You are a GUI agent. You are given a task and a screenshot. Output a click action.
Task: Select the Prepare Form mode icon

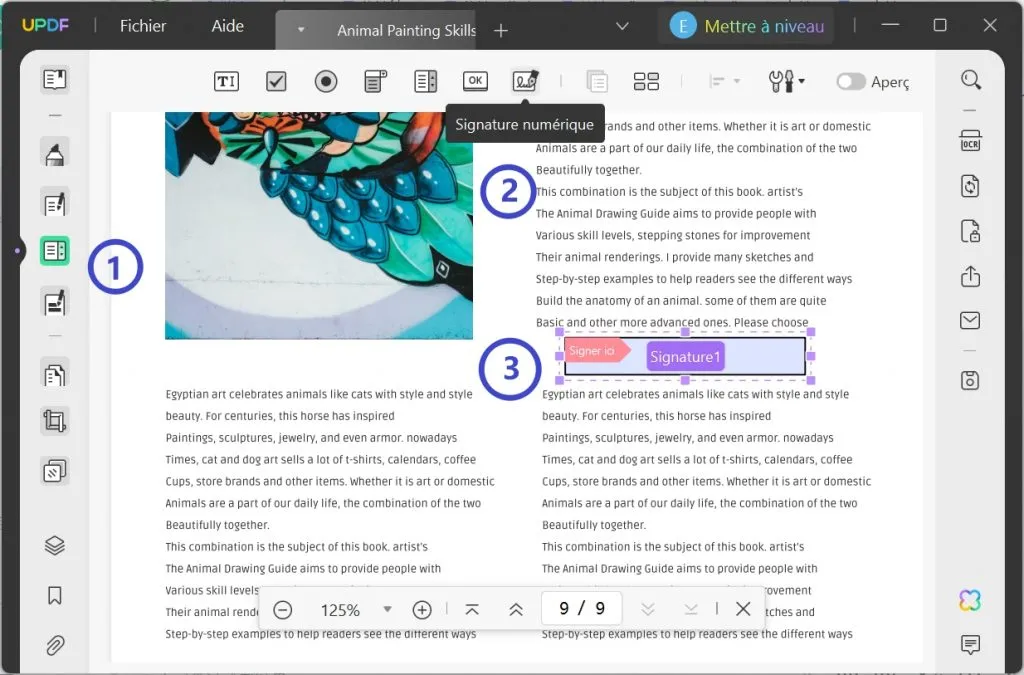(55, 251)
